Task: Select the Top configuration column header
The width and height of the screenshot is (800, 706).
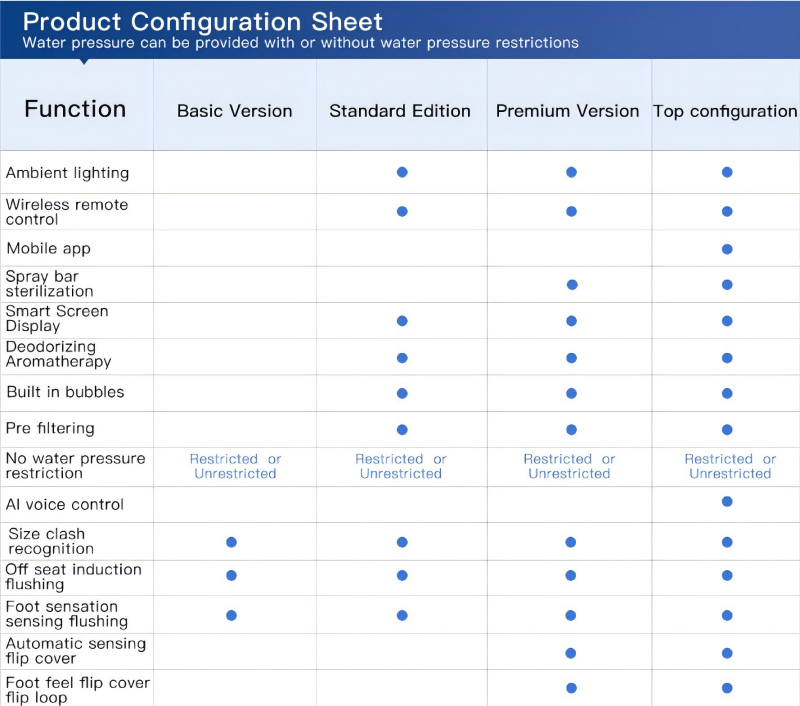Action: (725, 111)
